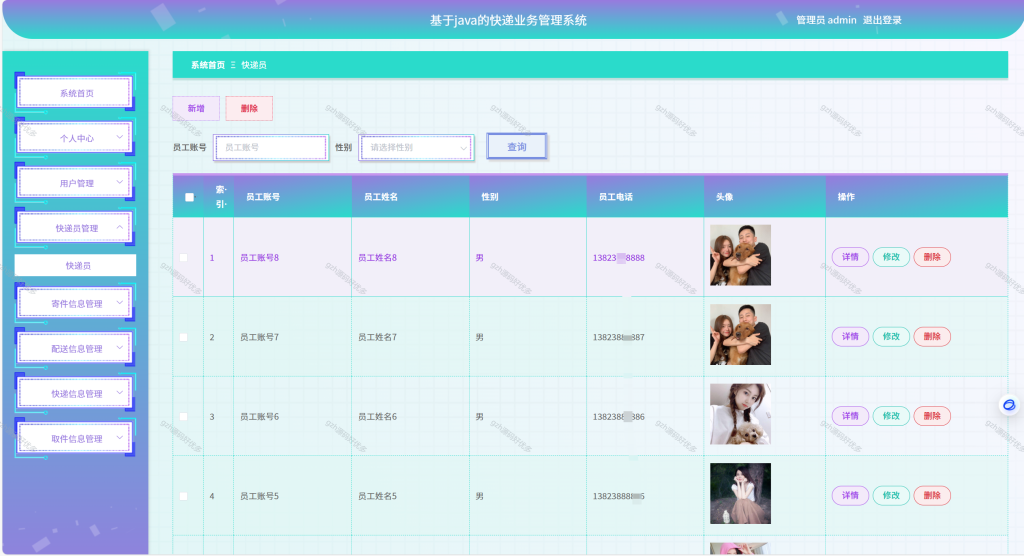Click 系统首页 in the breadcrumb
The height and width of the screenshot is (556, 1024).
coord(208,65)
